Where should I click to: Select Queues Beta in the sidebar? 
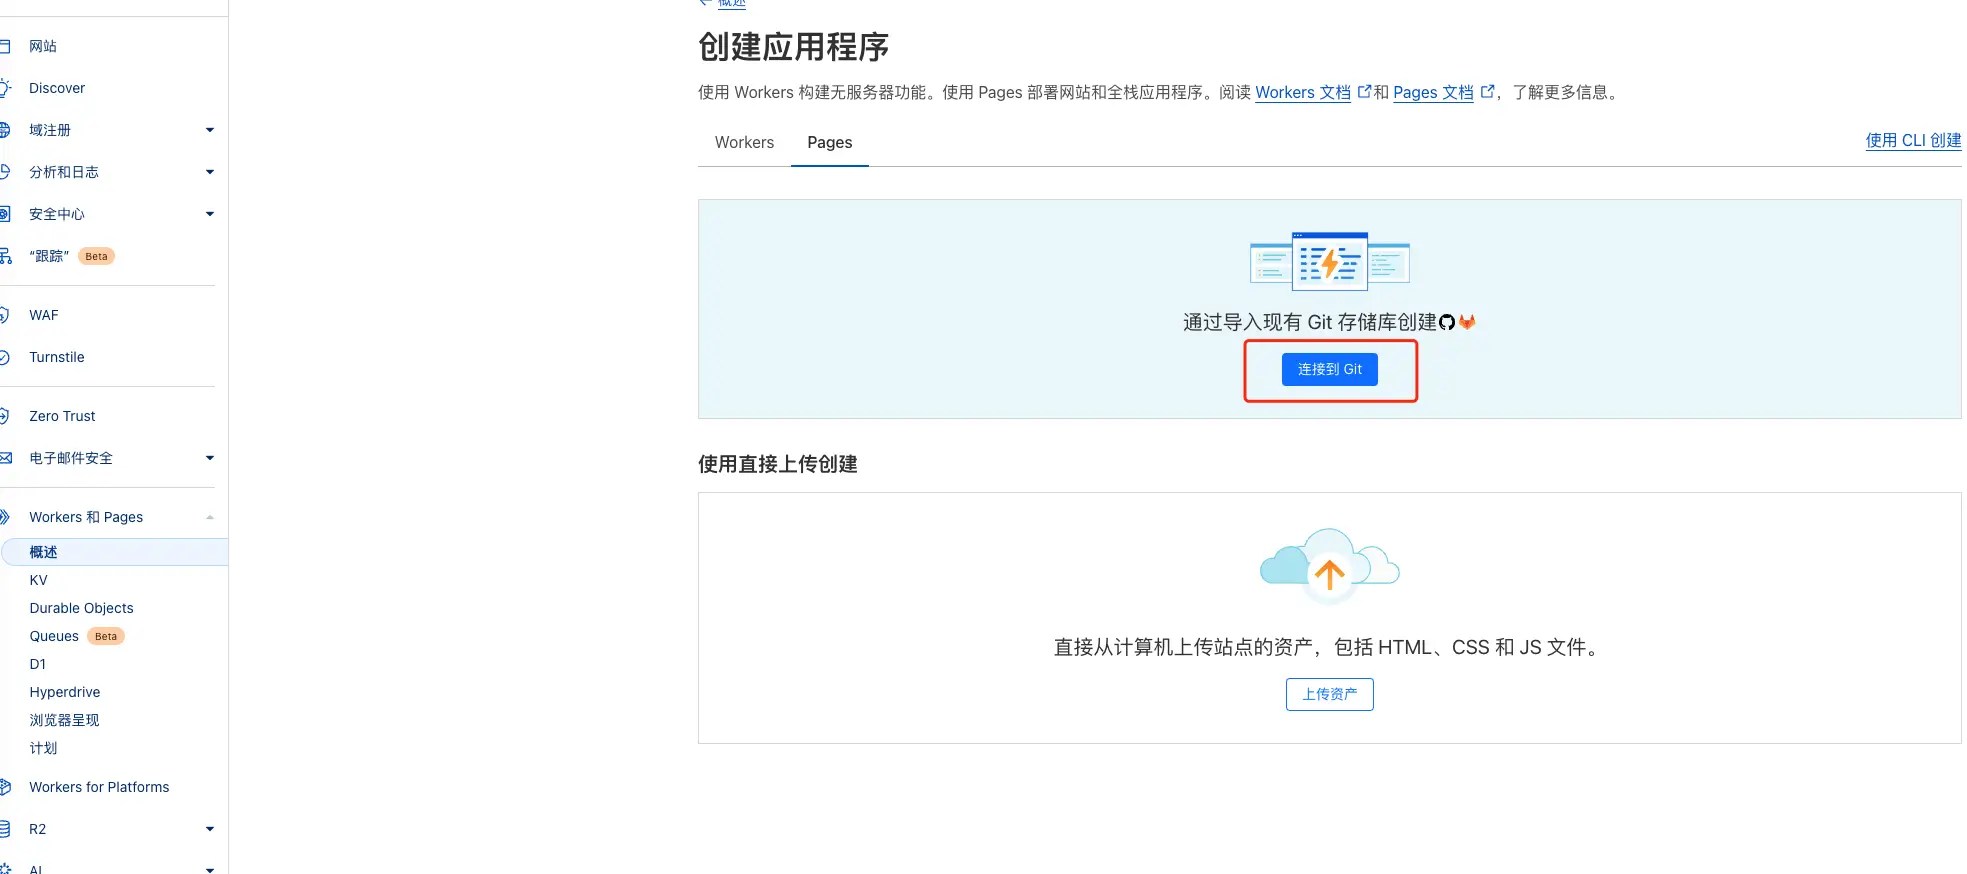click(x=77, y=636)
